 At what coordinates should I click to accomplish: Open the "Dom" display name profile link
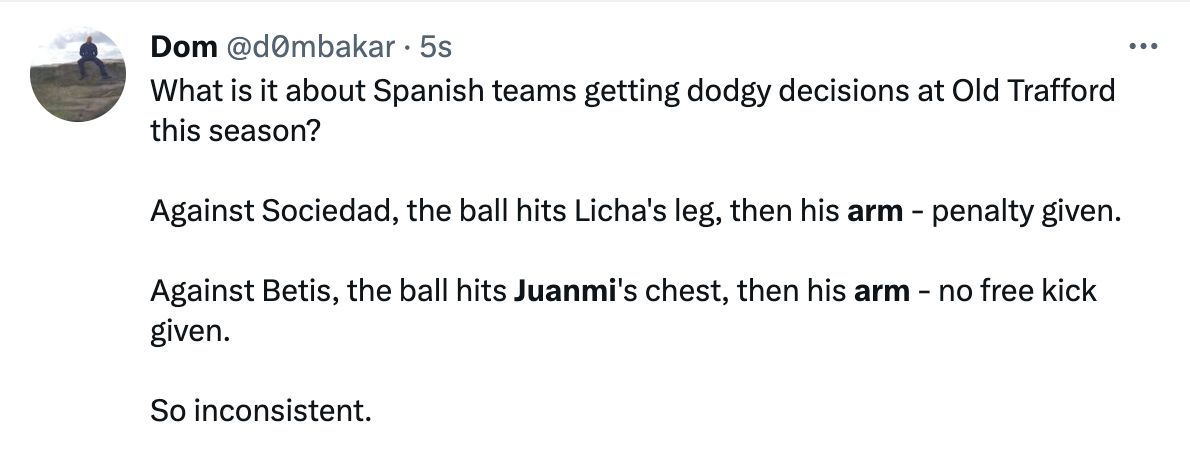pyautogui.click(x=177, y=47)
